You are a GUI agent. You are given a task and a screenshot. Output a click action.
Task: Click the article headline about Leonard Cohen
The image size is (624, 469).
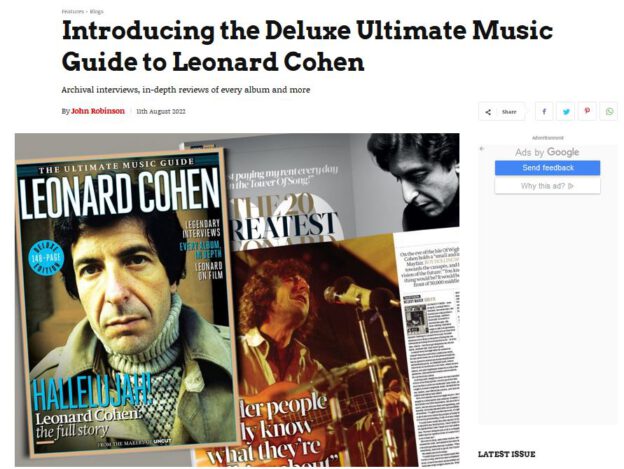pos(307,46)
